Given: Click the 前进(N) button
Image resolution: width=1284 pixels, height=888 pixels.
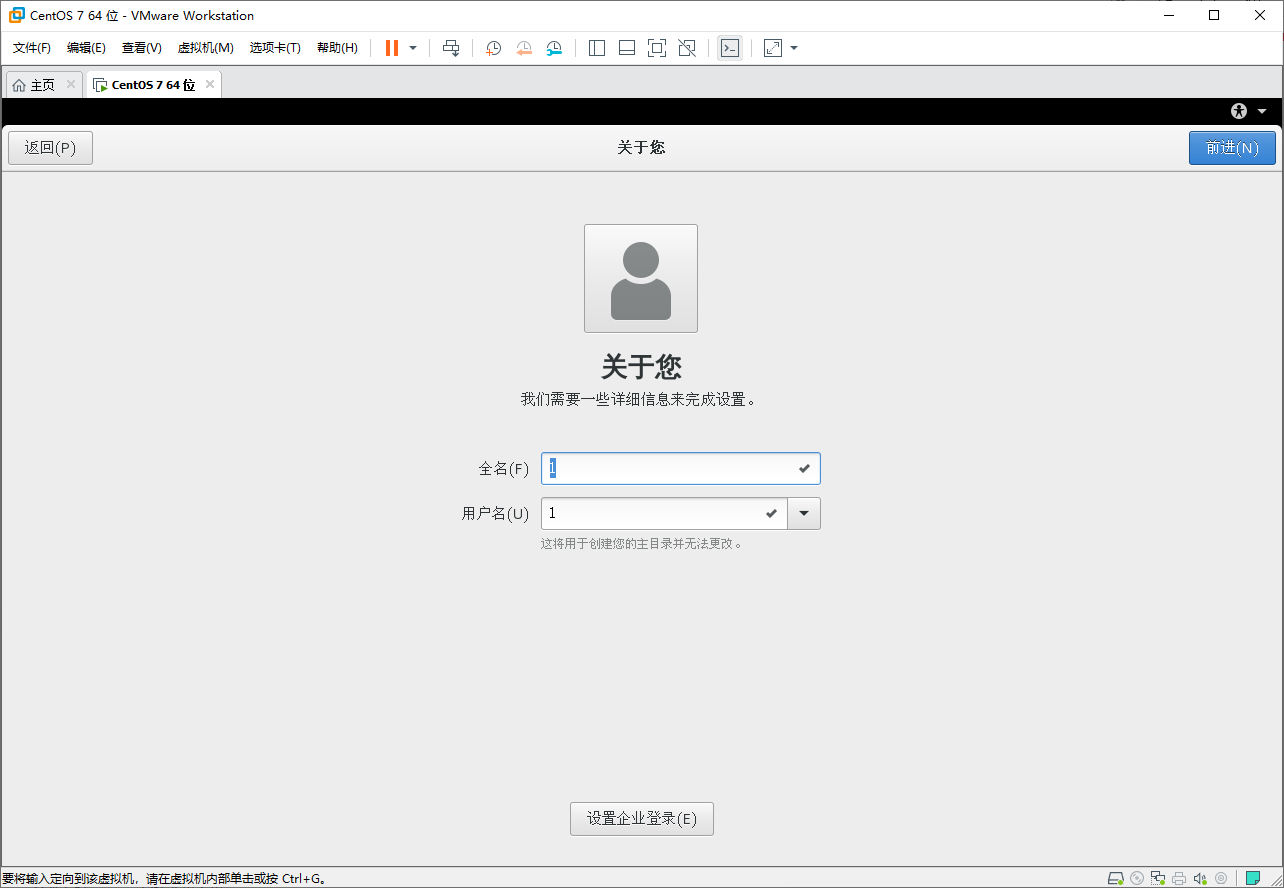Looking at the screenshot, I should click(1232, 148).
